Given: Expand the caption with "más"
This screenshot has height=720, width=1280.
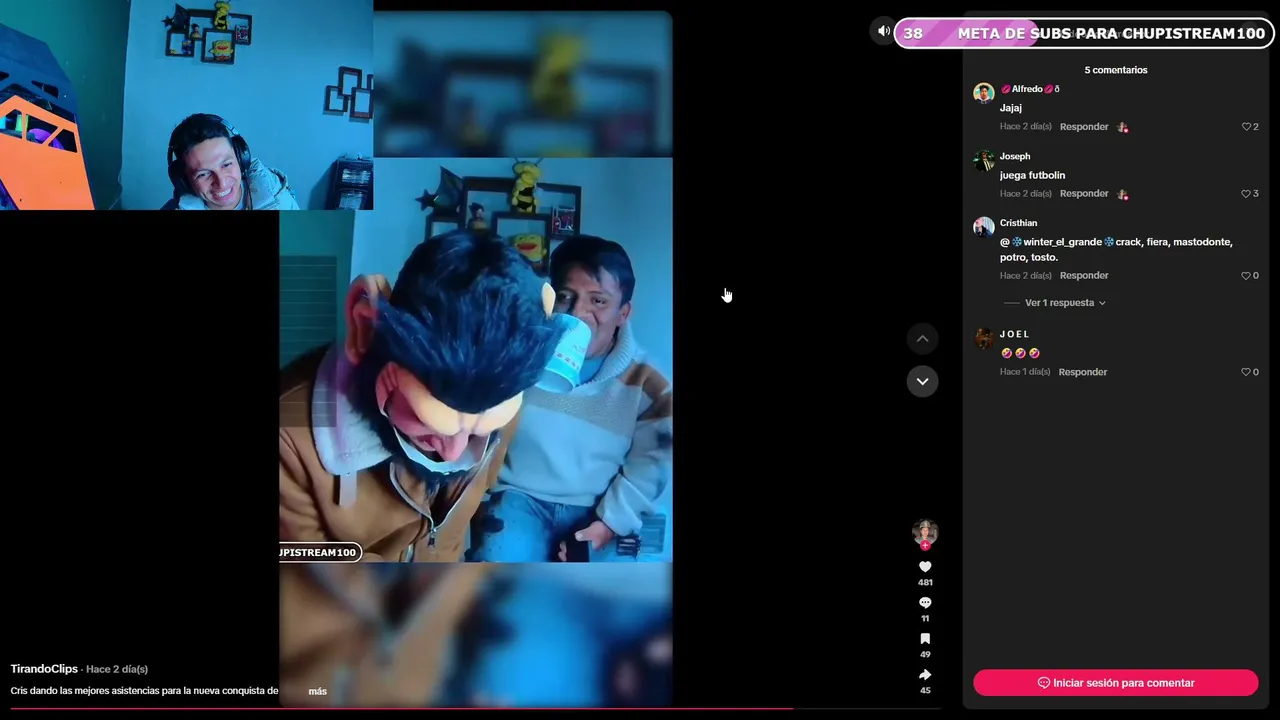Looking at the screenshot, I should coord(318,691).
